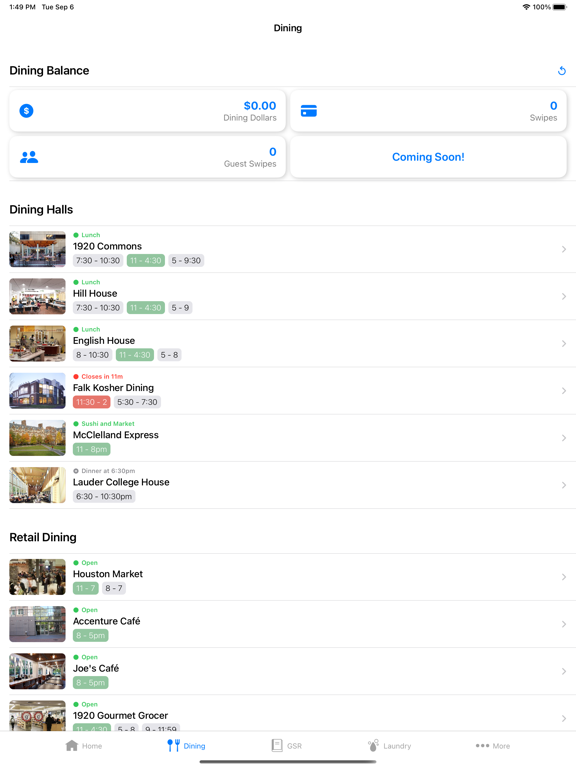This screenshot has height=768, width=576.
Task: Select Hill House dining hall name
Action: 95,293
